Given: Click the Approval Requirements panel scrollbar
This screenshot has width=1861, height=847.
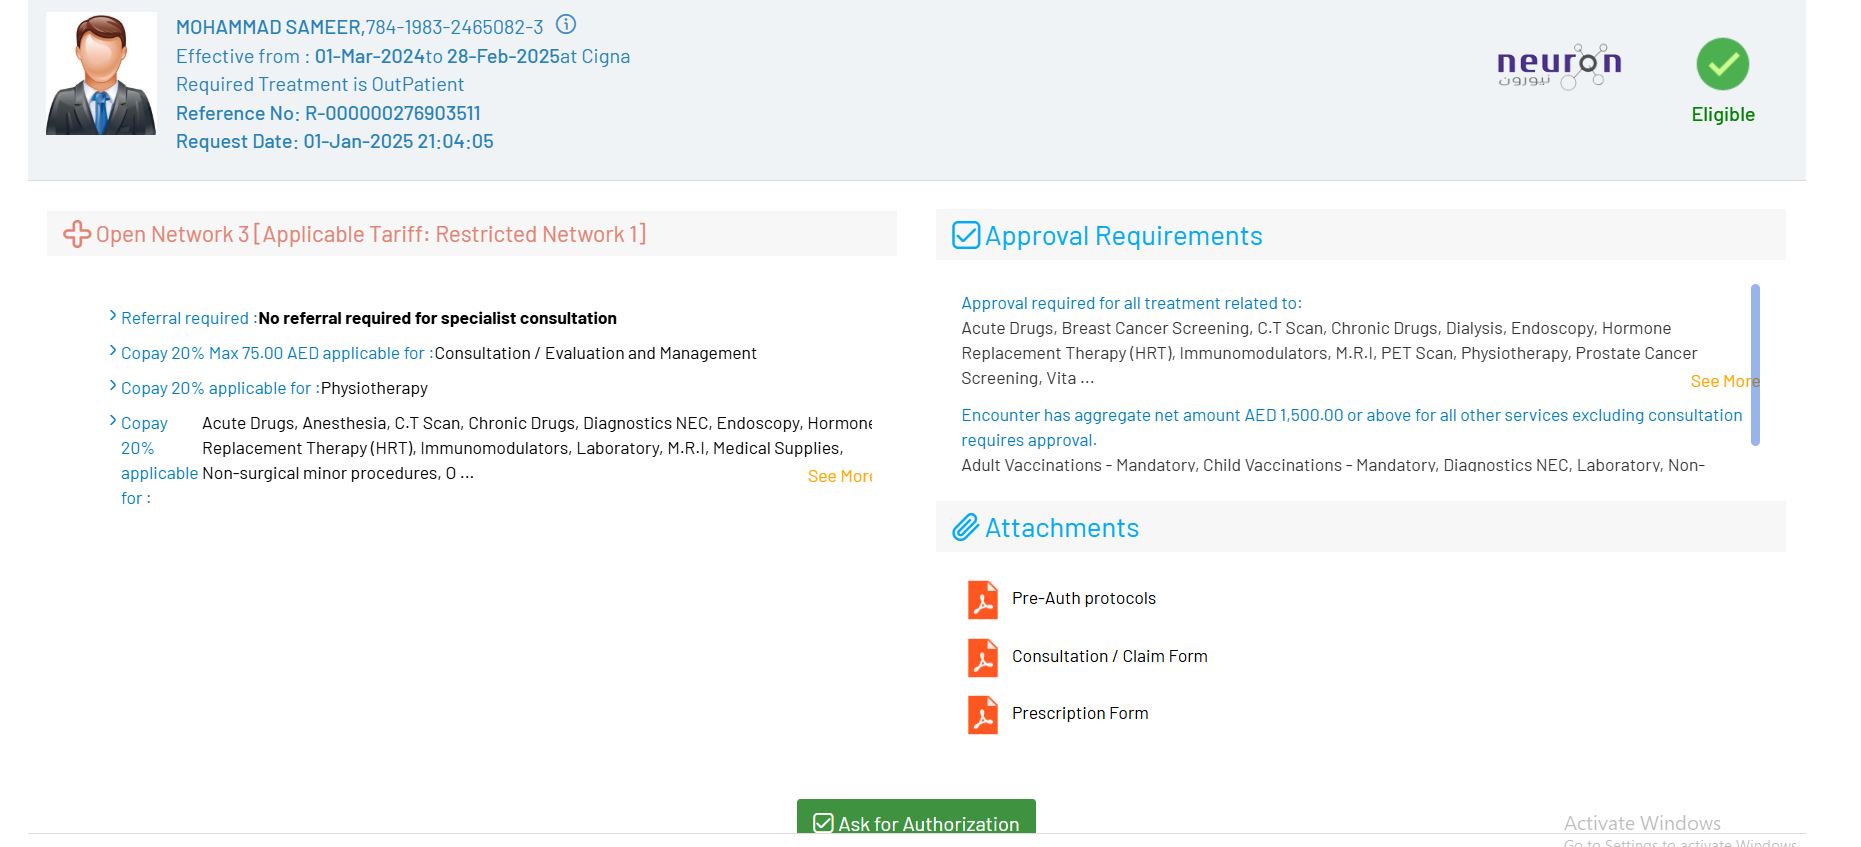Looking at the screenshot, I should tap(1755, 365).
